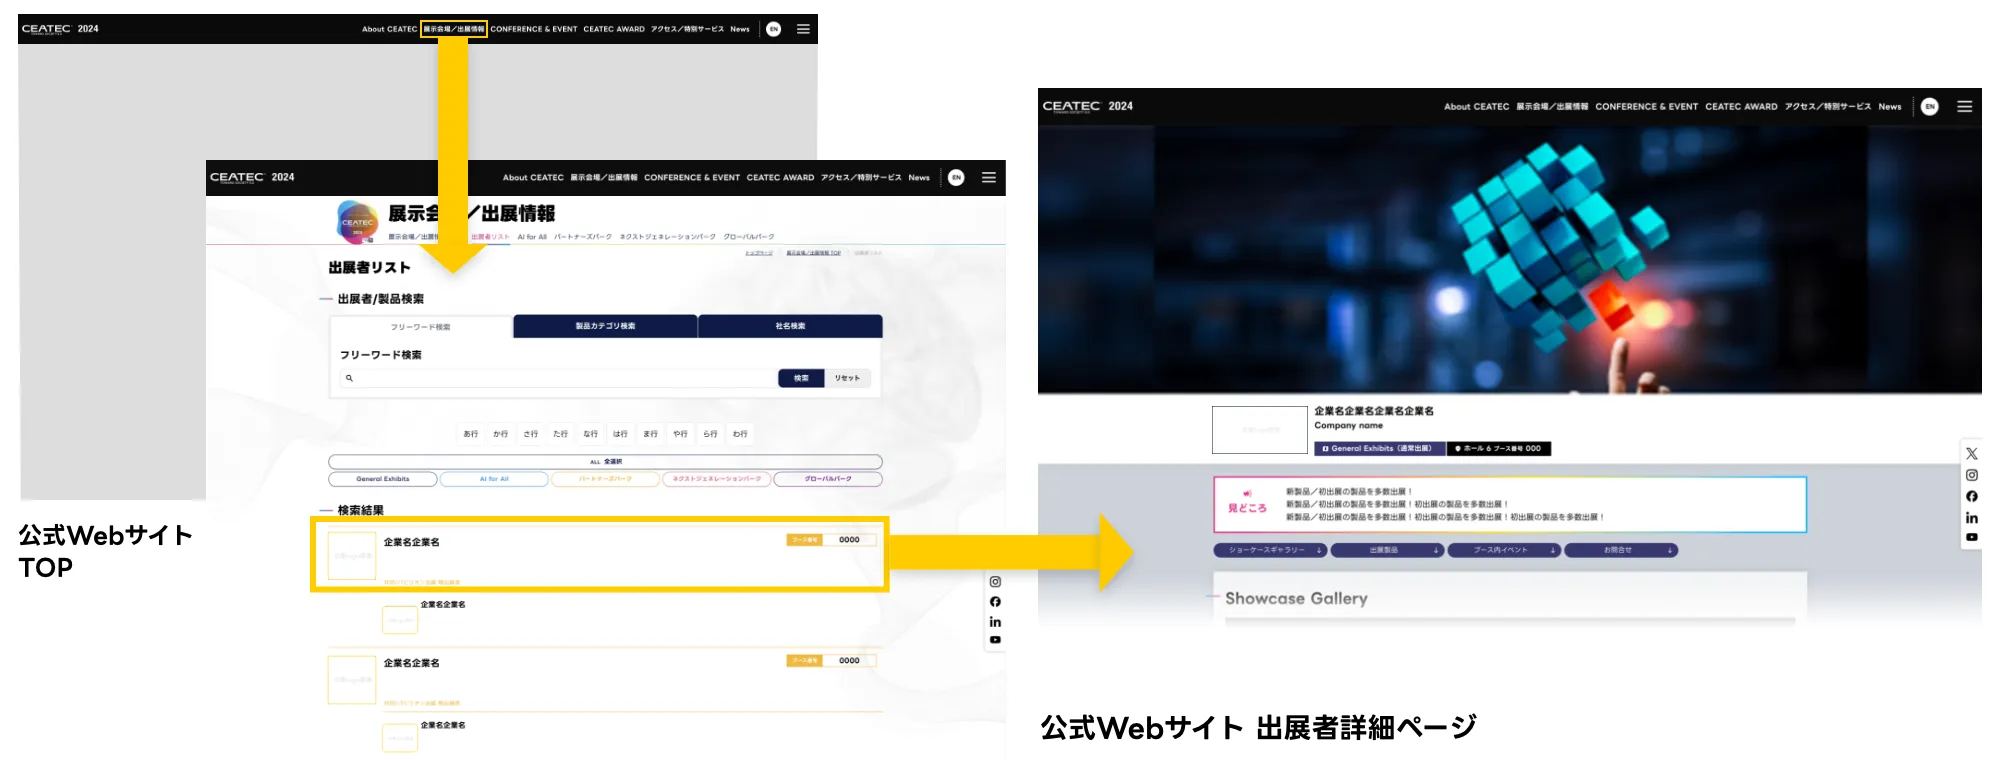The height and width of the screenshot is (760, 2000).
Task: Toggle the グローバルパーク filter pill
Action: pos(828,479)
